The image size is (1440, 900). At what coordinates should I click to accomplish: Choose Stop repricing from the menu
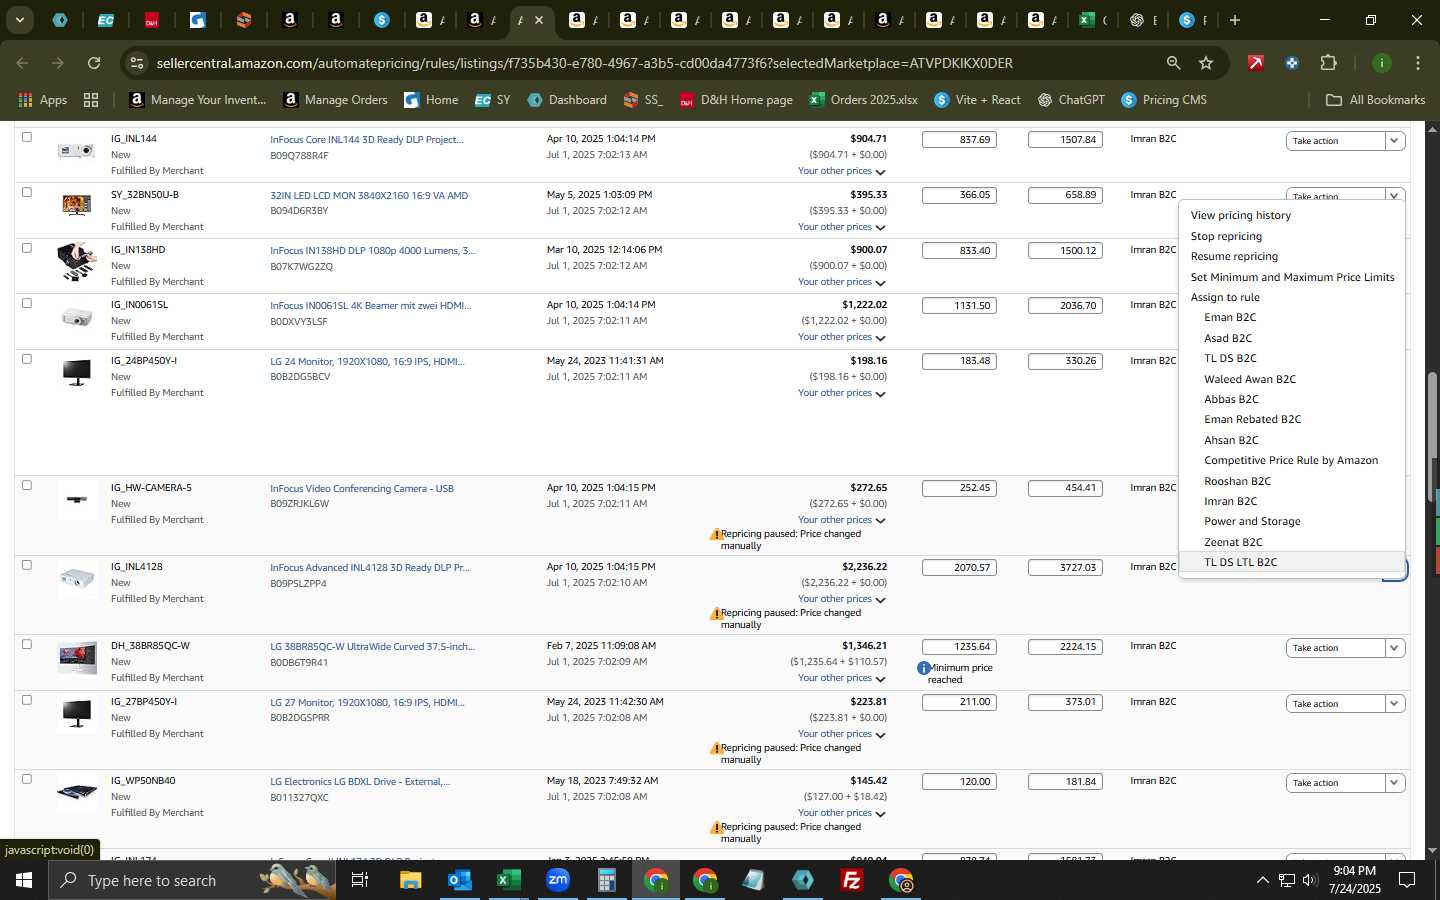tap(1226, 236)
